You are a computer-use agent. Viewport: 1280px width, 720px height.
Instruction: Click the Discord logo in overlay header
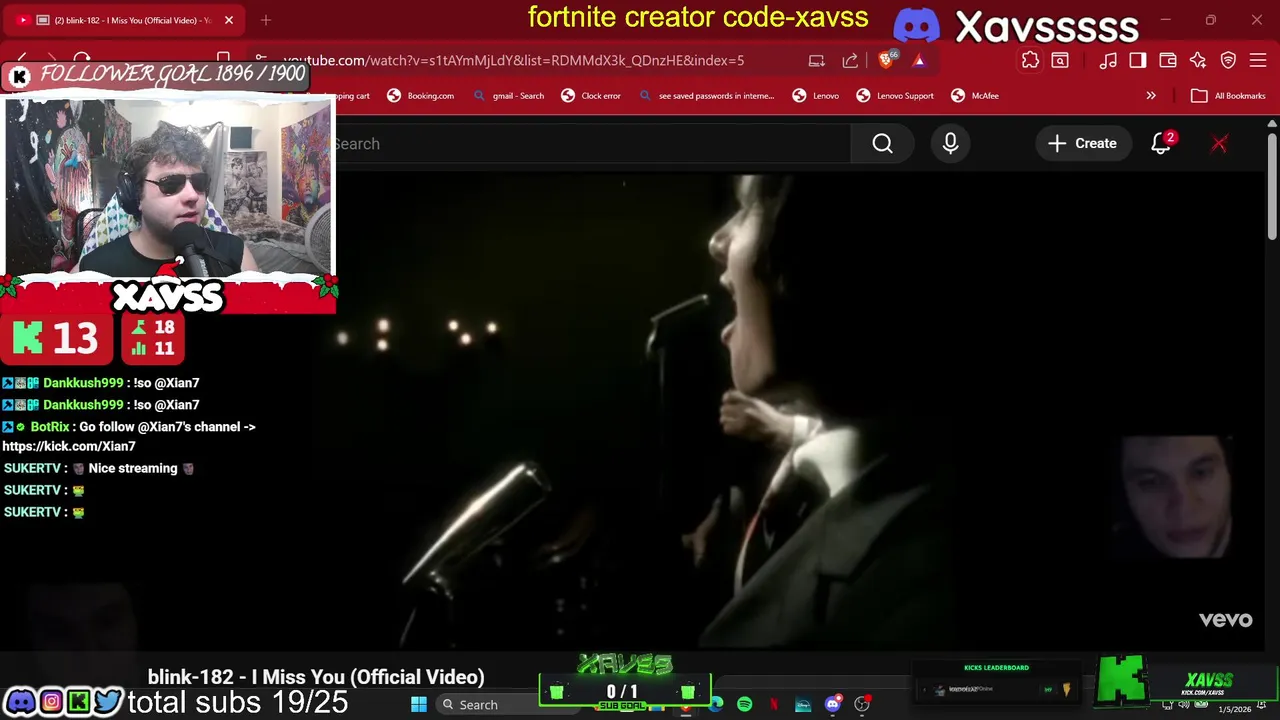tap(917, 25)
